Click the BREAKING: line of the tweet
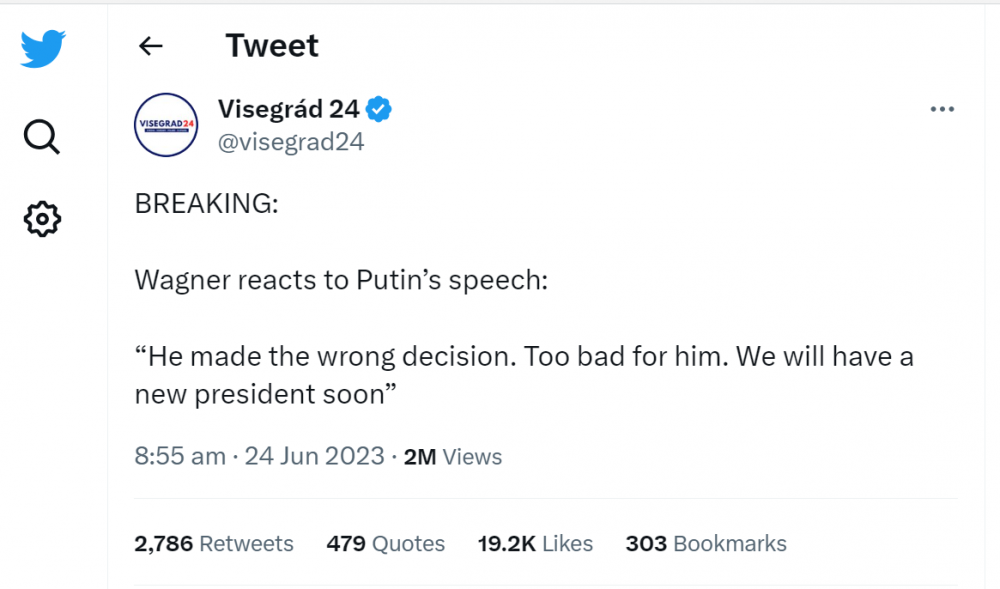Screen dimensions: 1000x589 (206, 203)
